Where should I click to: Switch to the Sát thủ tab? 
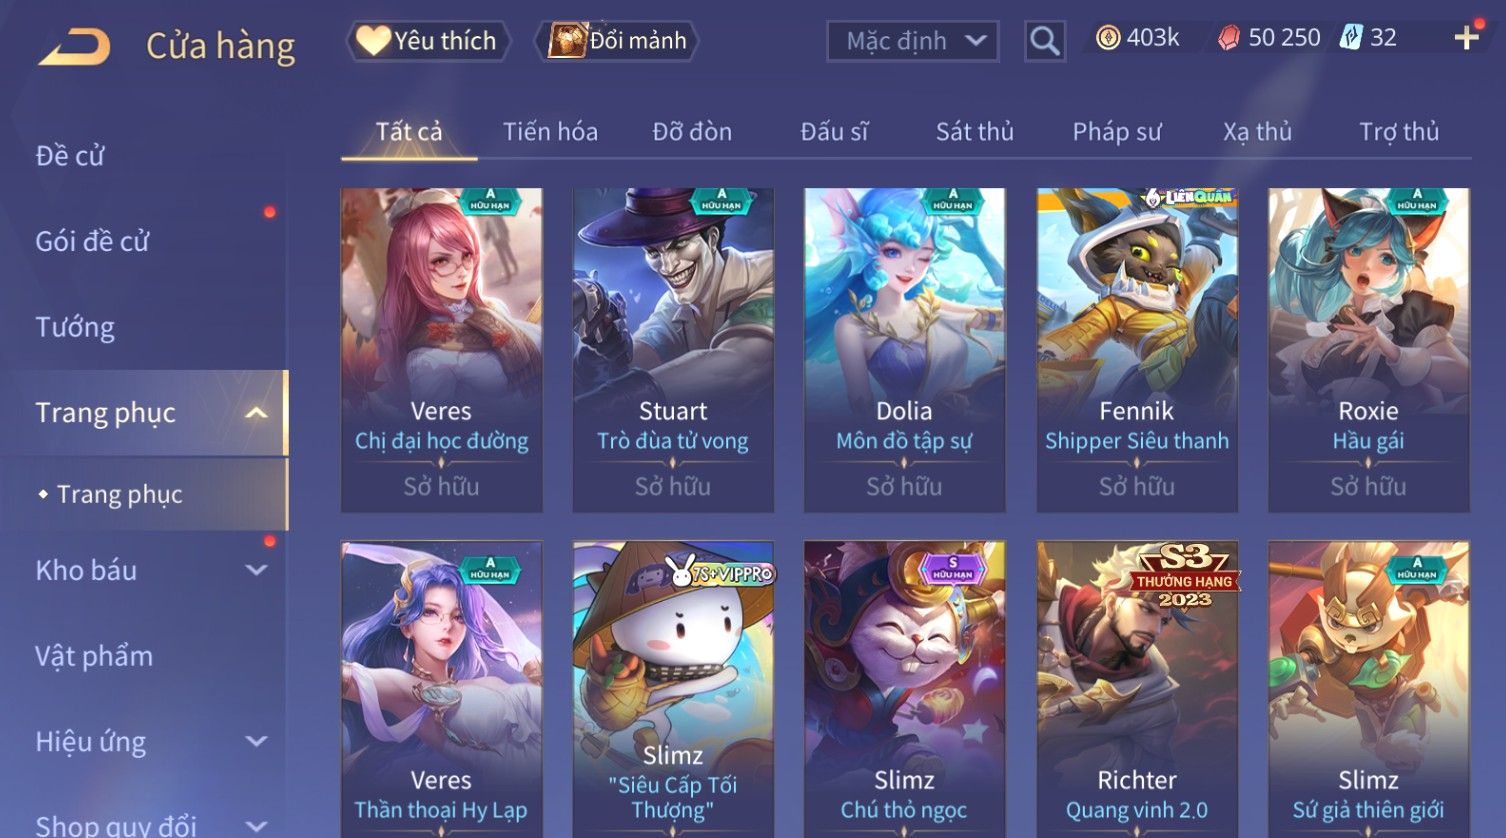point(974,132)
